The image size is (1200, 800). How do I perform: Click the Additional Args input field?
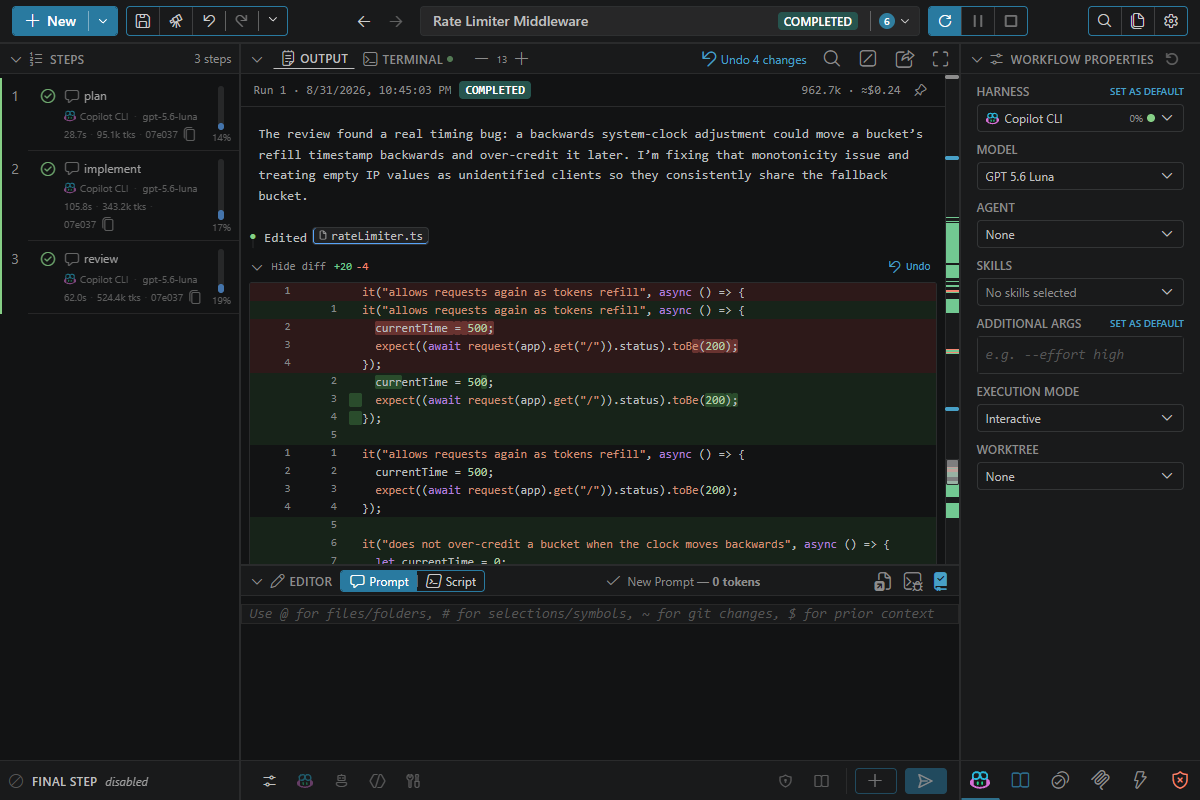tap(1080, 355)
